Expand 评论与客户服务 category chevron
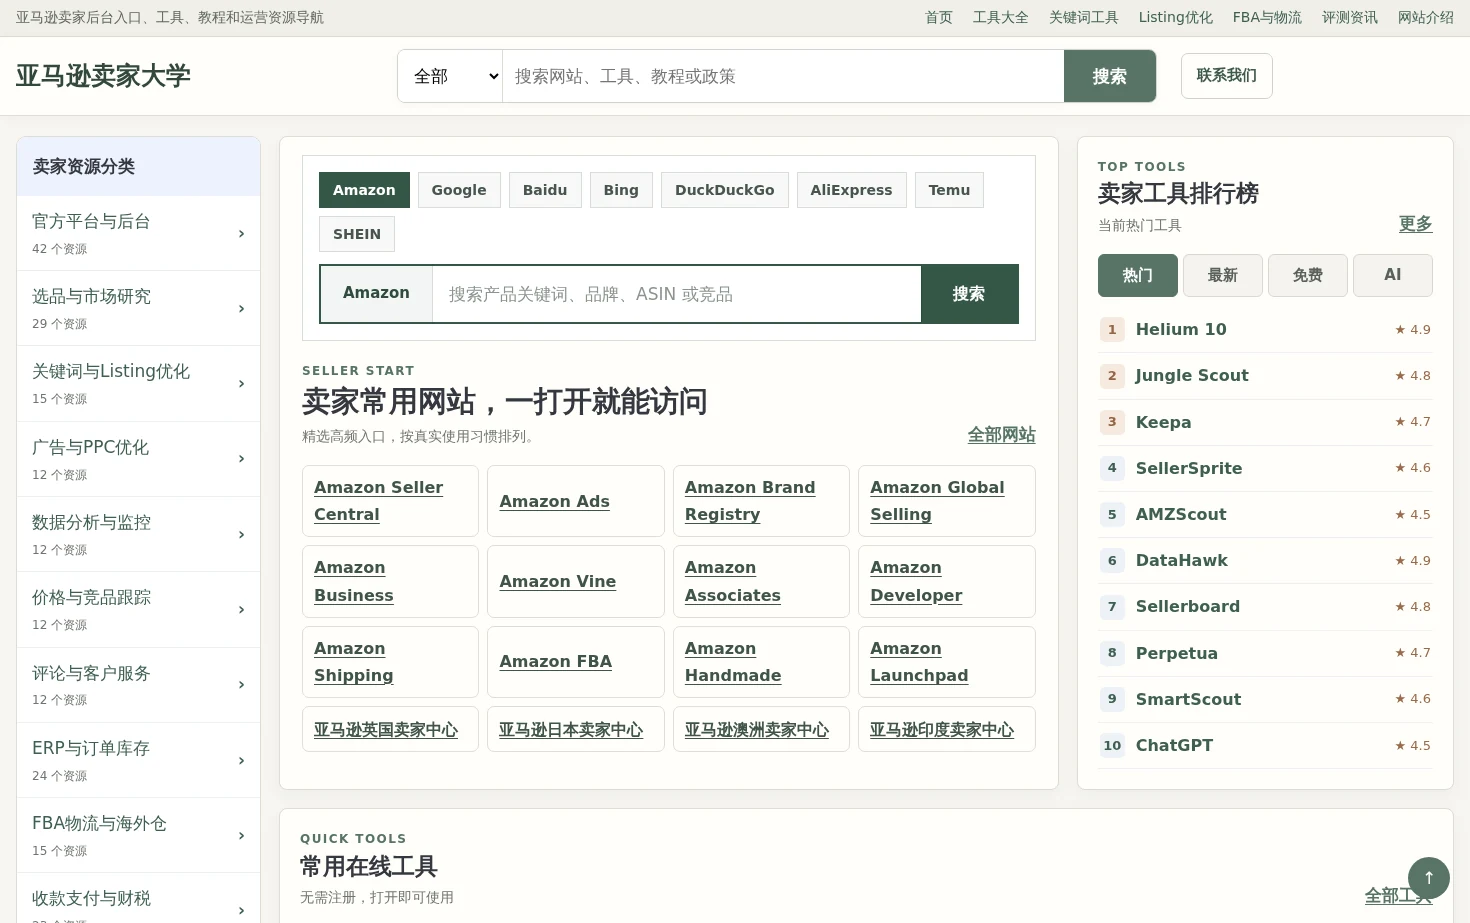 241,685
